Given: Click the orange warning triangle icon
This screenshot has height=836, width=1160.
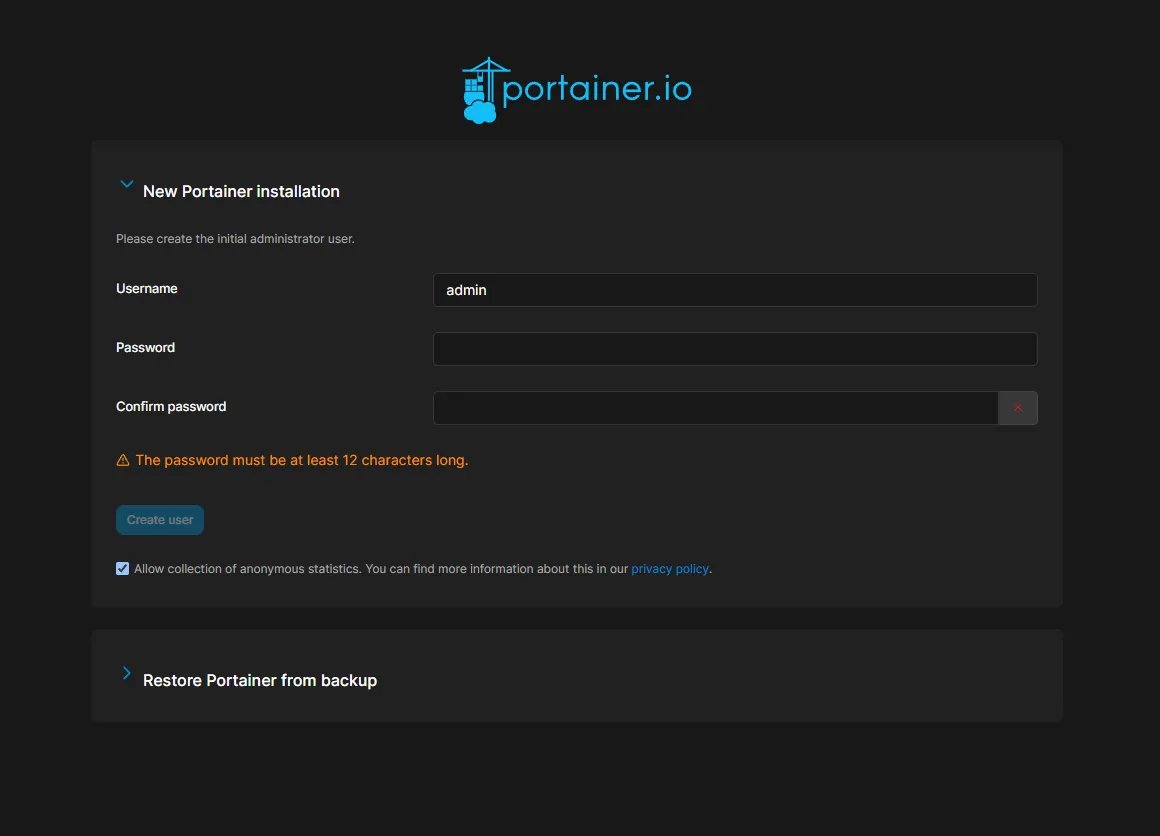Looking at the screenshot, I should [x=123, y=461].
